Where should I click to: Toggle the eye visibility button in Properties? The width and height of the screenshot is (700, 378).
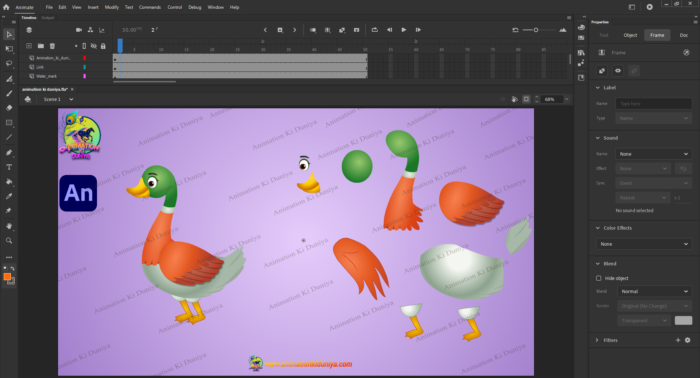[618, 71]
